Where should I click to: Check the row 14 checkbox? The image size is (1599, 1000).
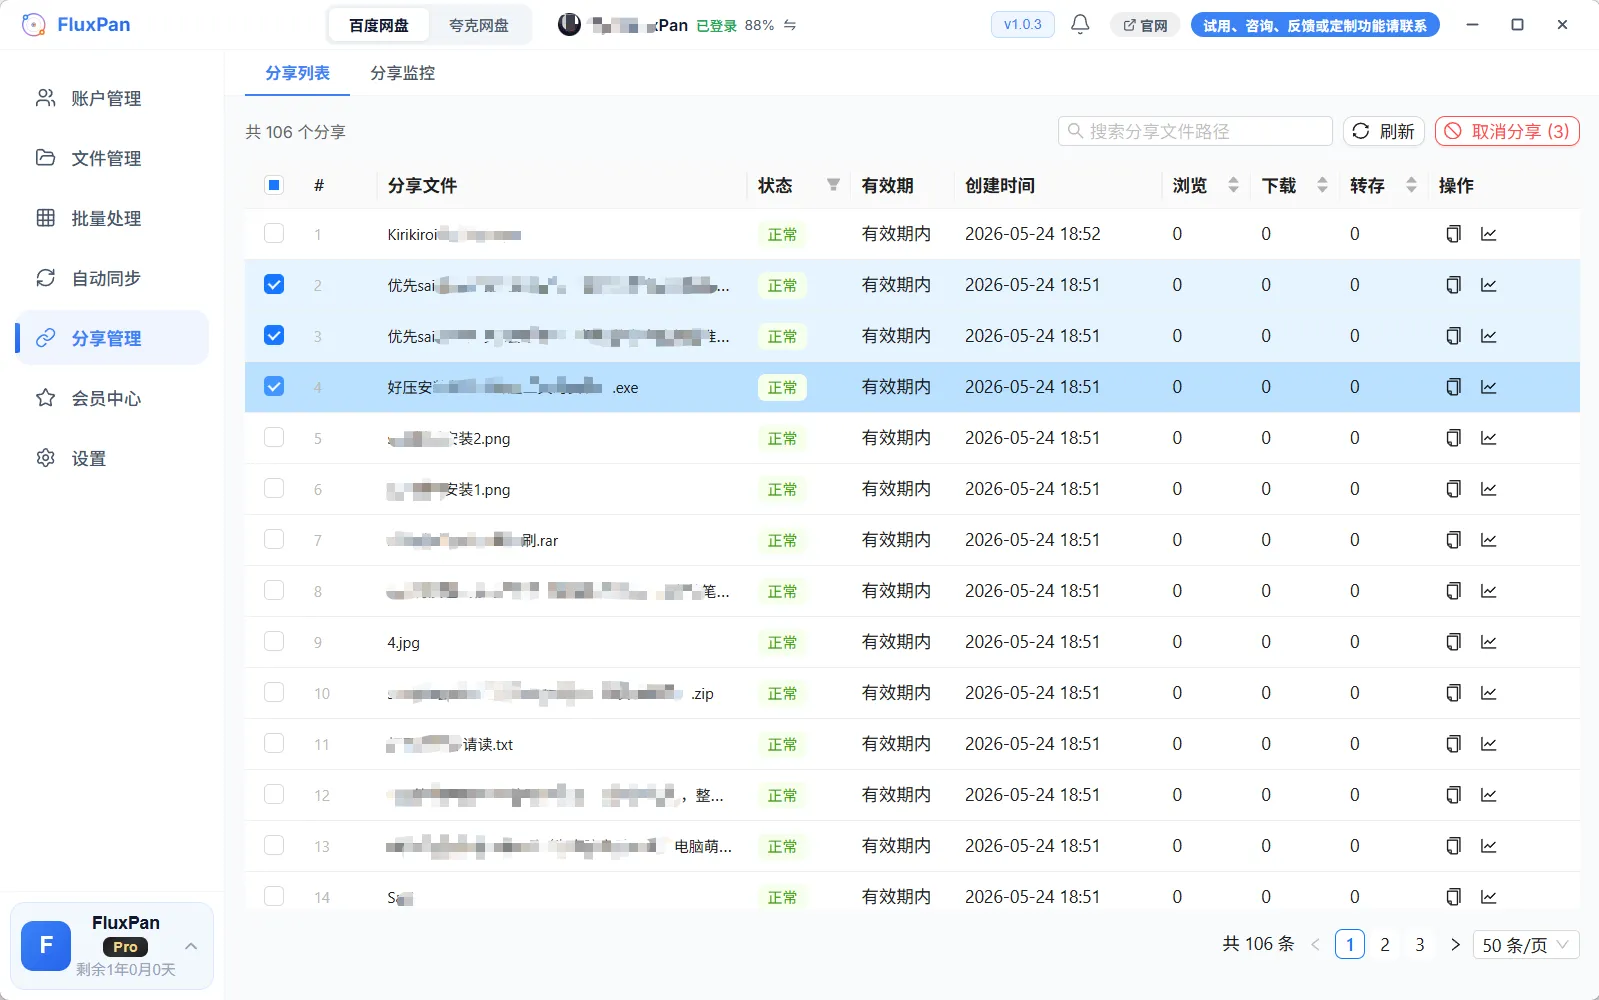(x=274, y=897)
